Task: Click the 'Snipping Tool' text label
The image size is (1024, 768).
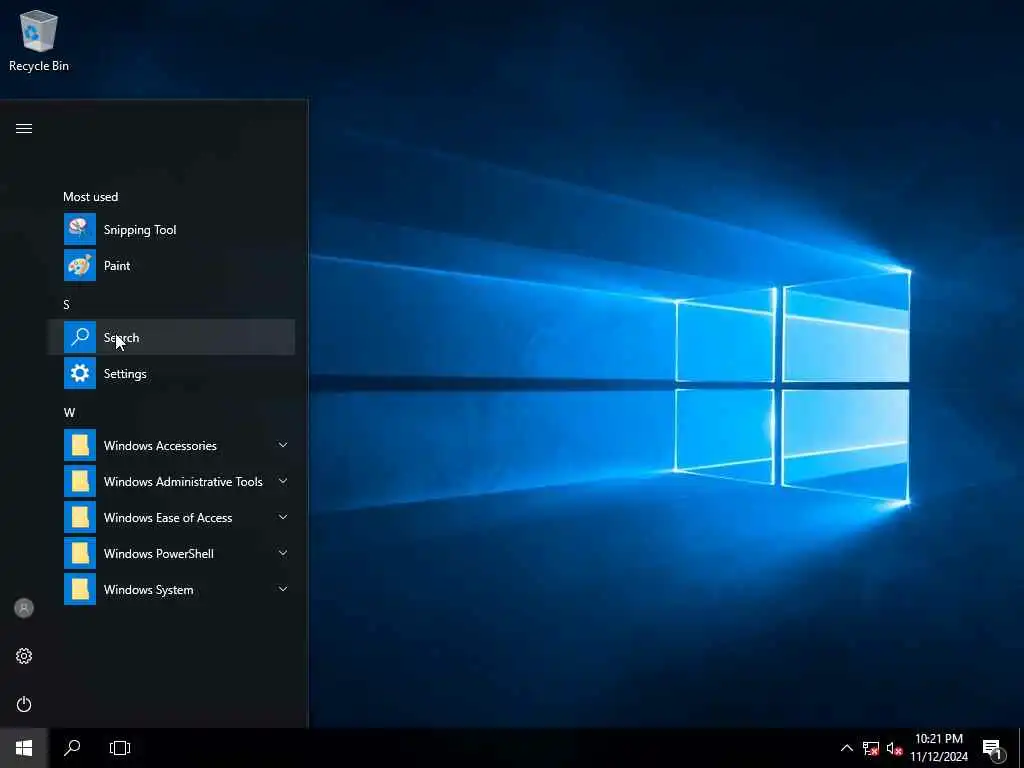Action: click(140, 230)
